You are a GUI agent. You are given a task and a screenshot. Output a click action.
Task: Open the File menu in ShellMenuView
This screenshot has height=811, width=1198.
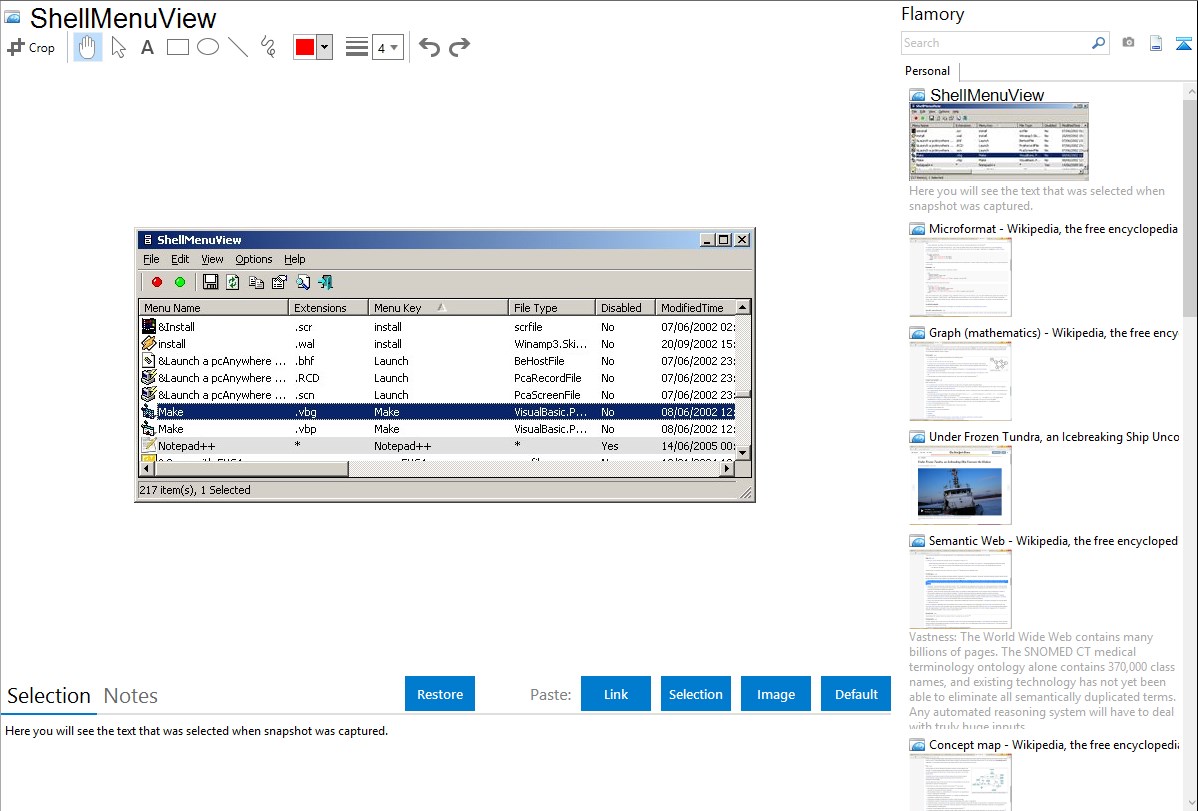pos(151,259)
